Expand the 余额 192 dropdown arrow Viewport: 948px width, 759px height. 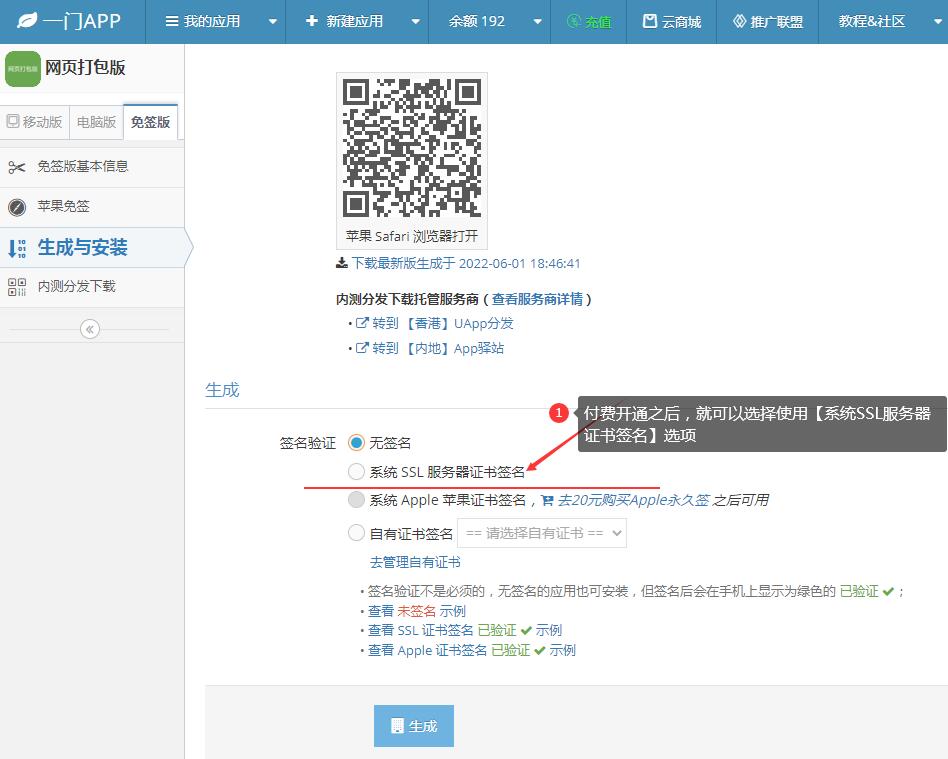537,22
